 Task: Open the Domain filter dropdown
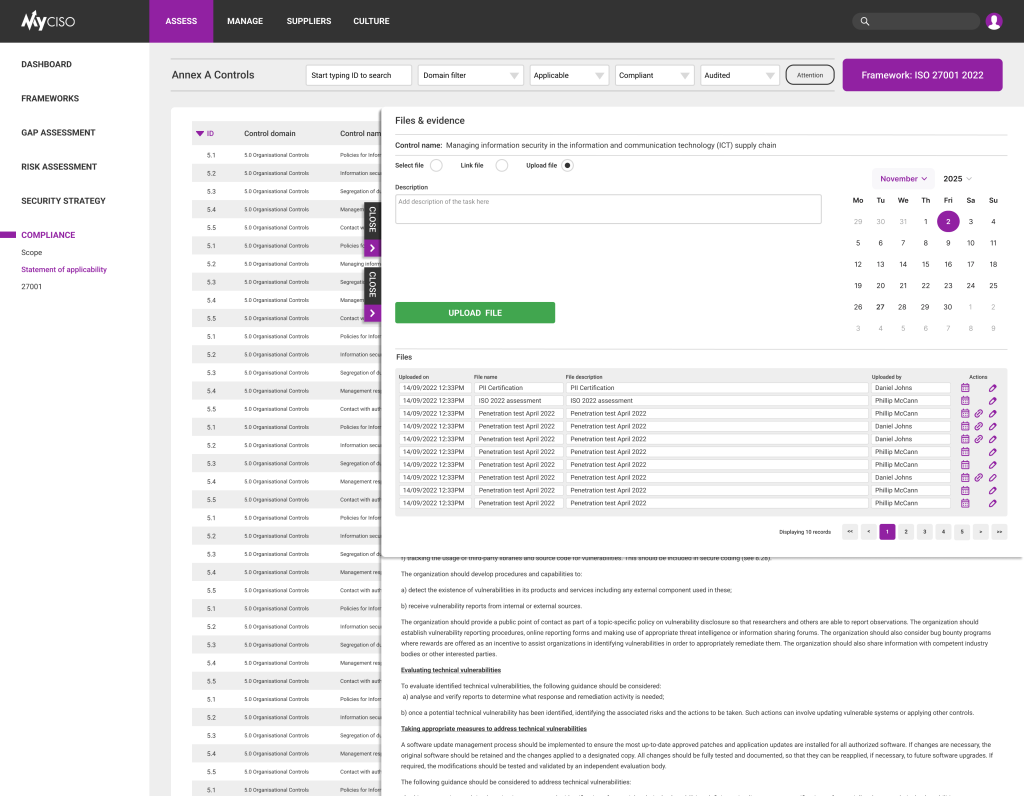pyautogui.click(x=470, y=74)
